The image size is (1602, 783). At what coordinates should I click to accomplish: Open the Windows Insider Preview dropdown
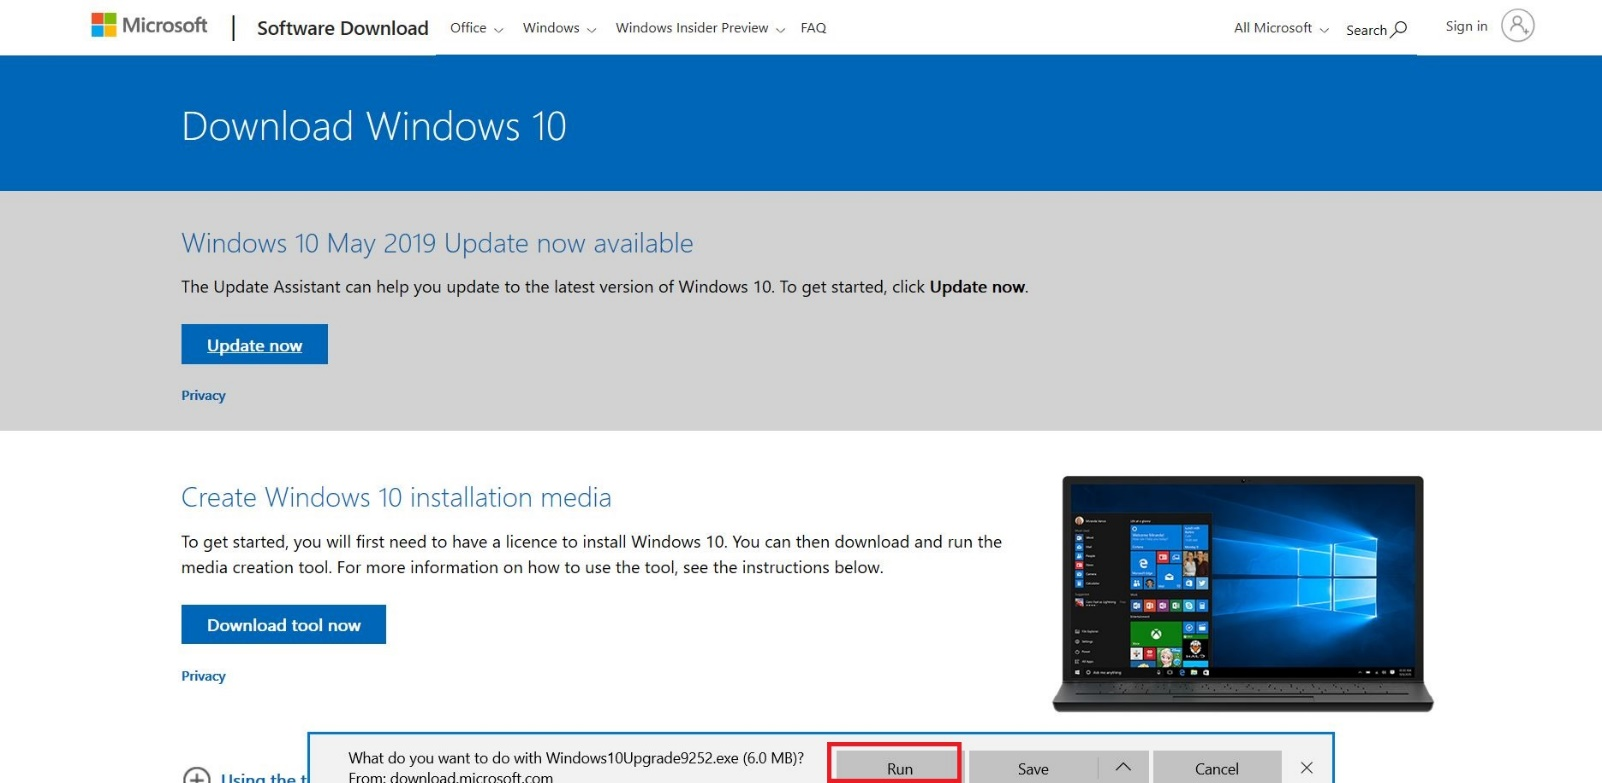pyautogui.click(x=700, y=28)
